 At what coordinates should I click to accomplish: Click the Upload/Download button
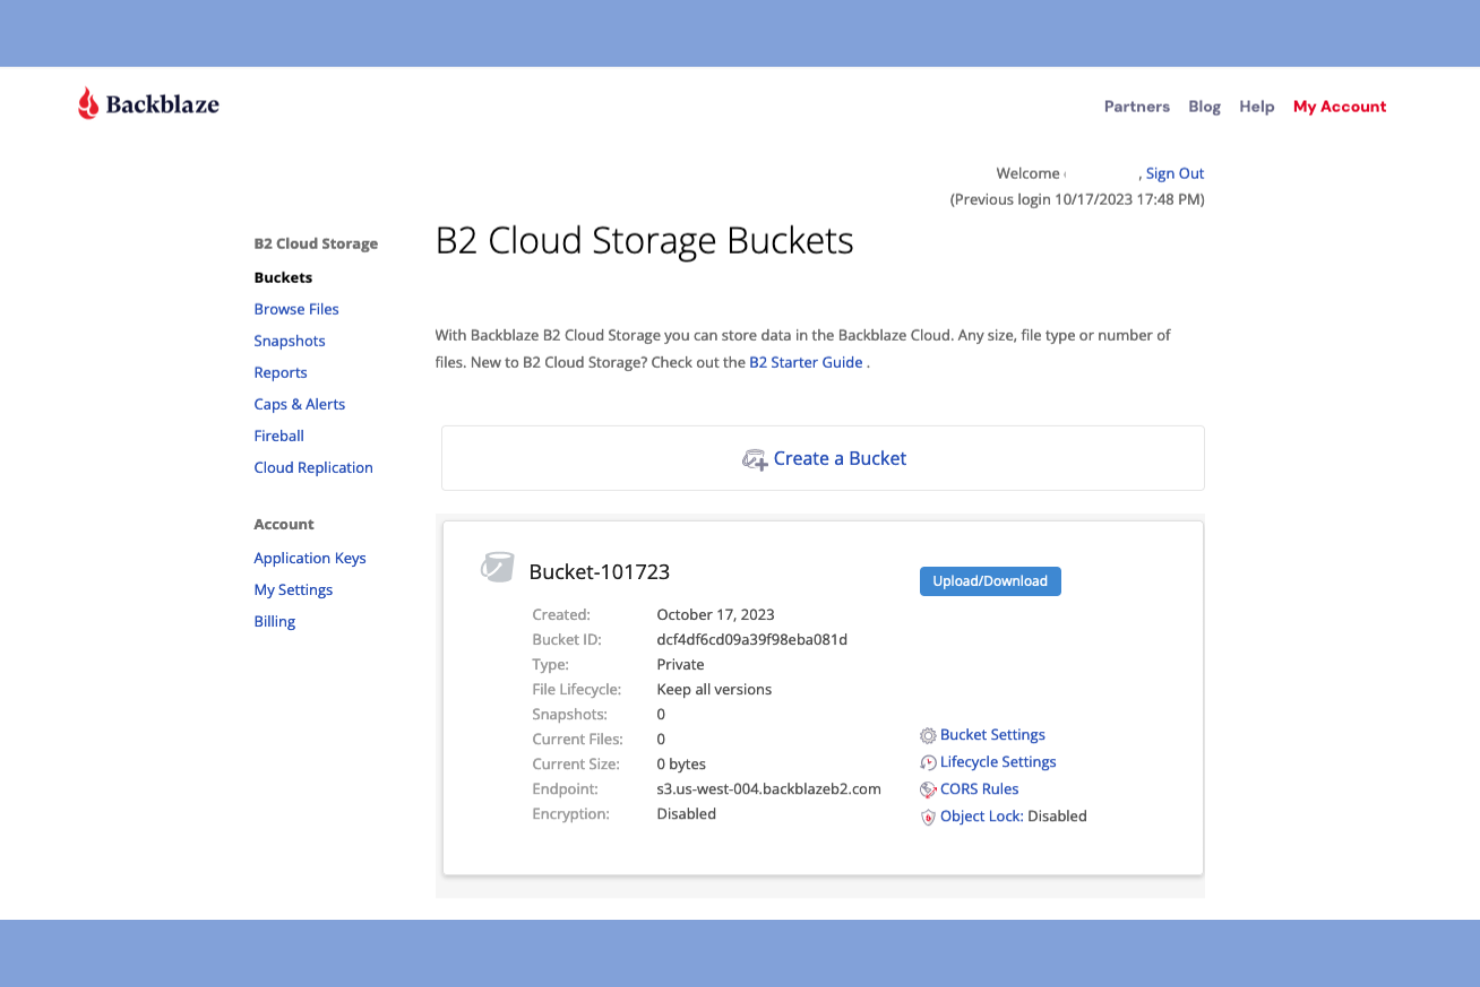pyautogui.click(x=990, y=581)
